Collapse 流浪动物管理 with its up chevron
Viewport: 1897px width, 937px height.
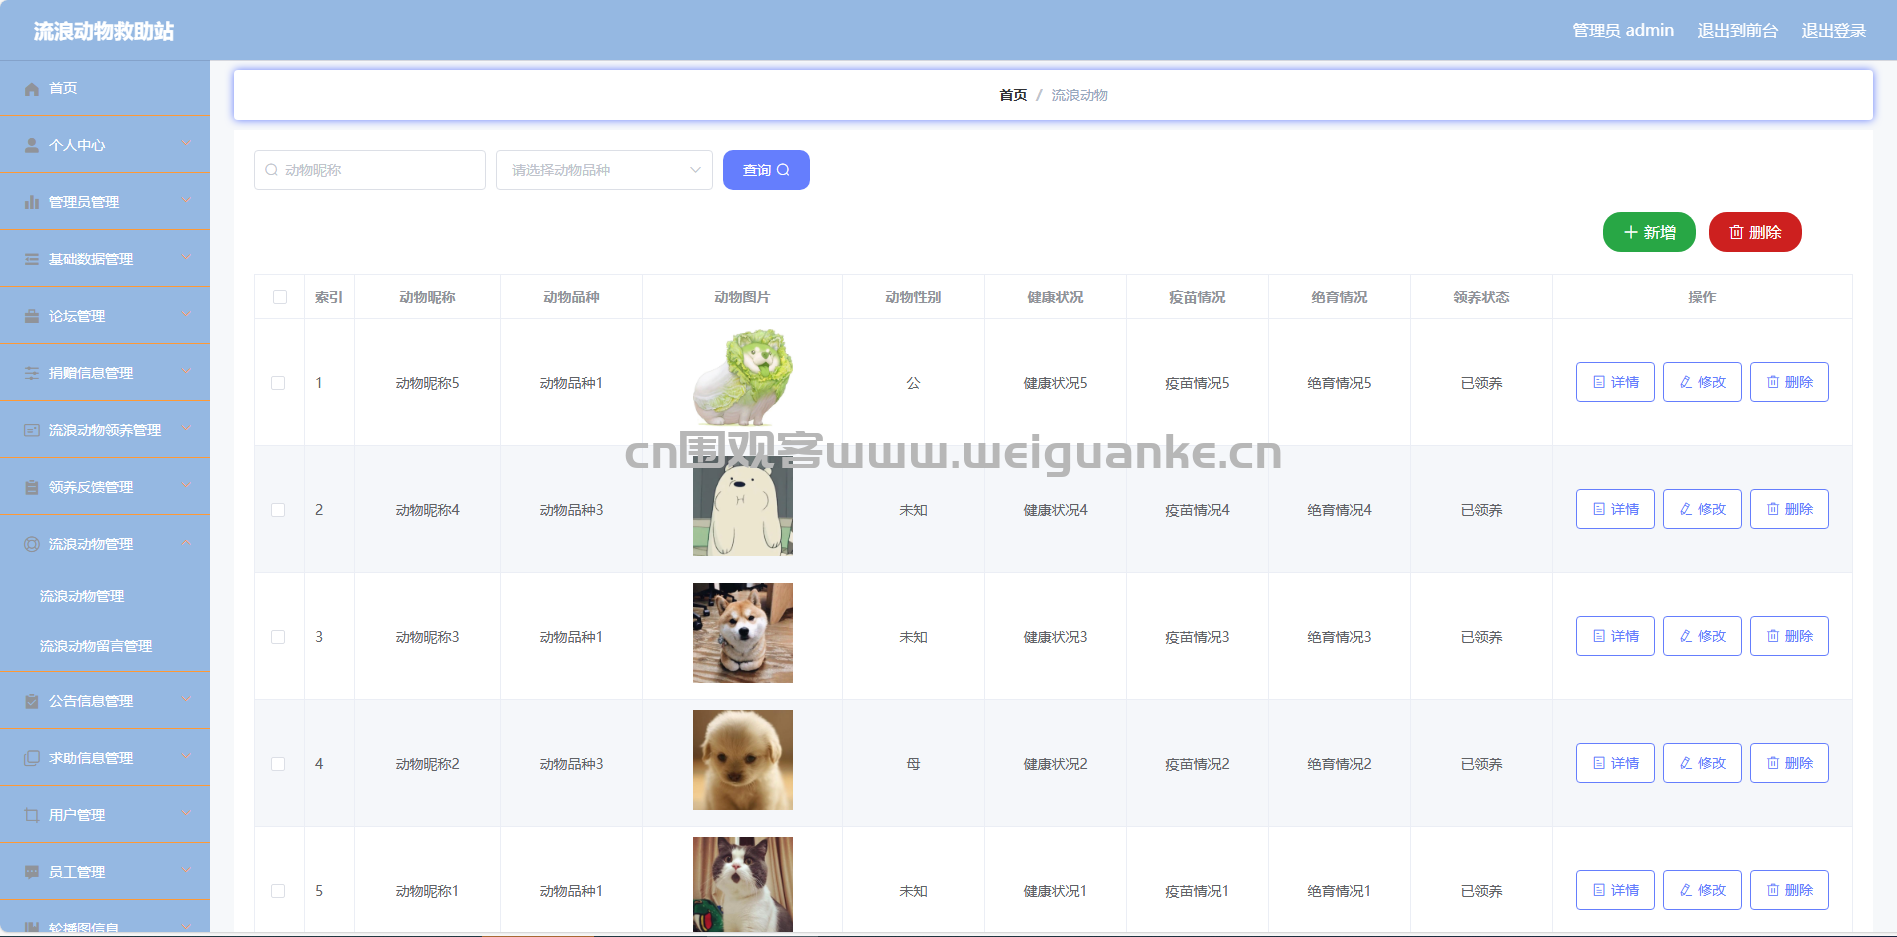[187, 543]
